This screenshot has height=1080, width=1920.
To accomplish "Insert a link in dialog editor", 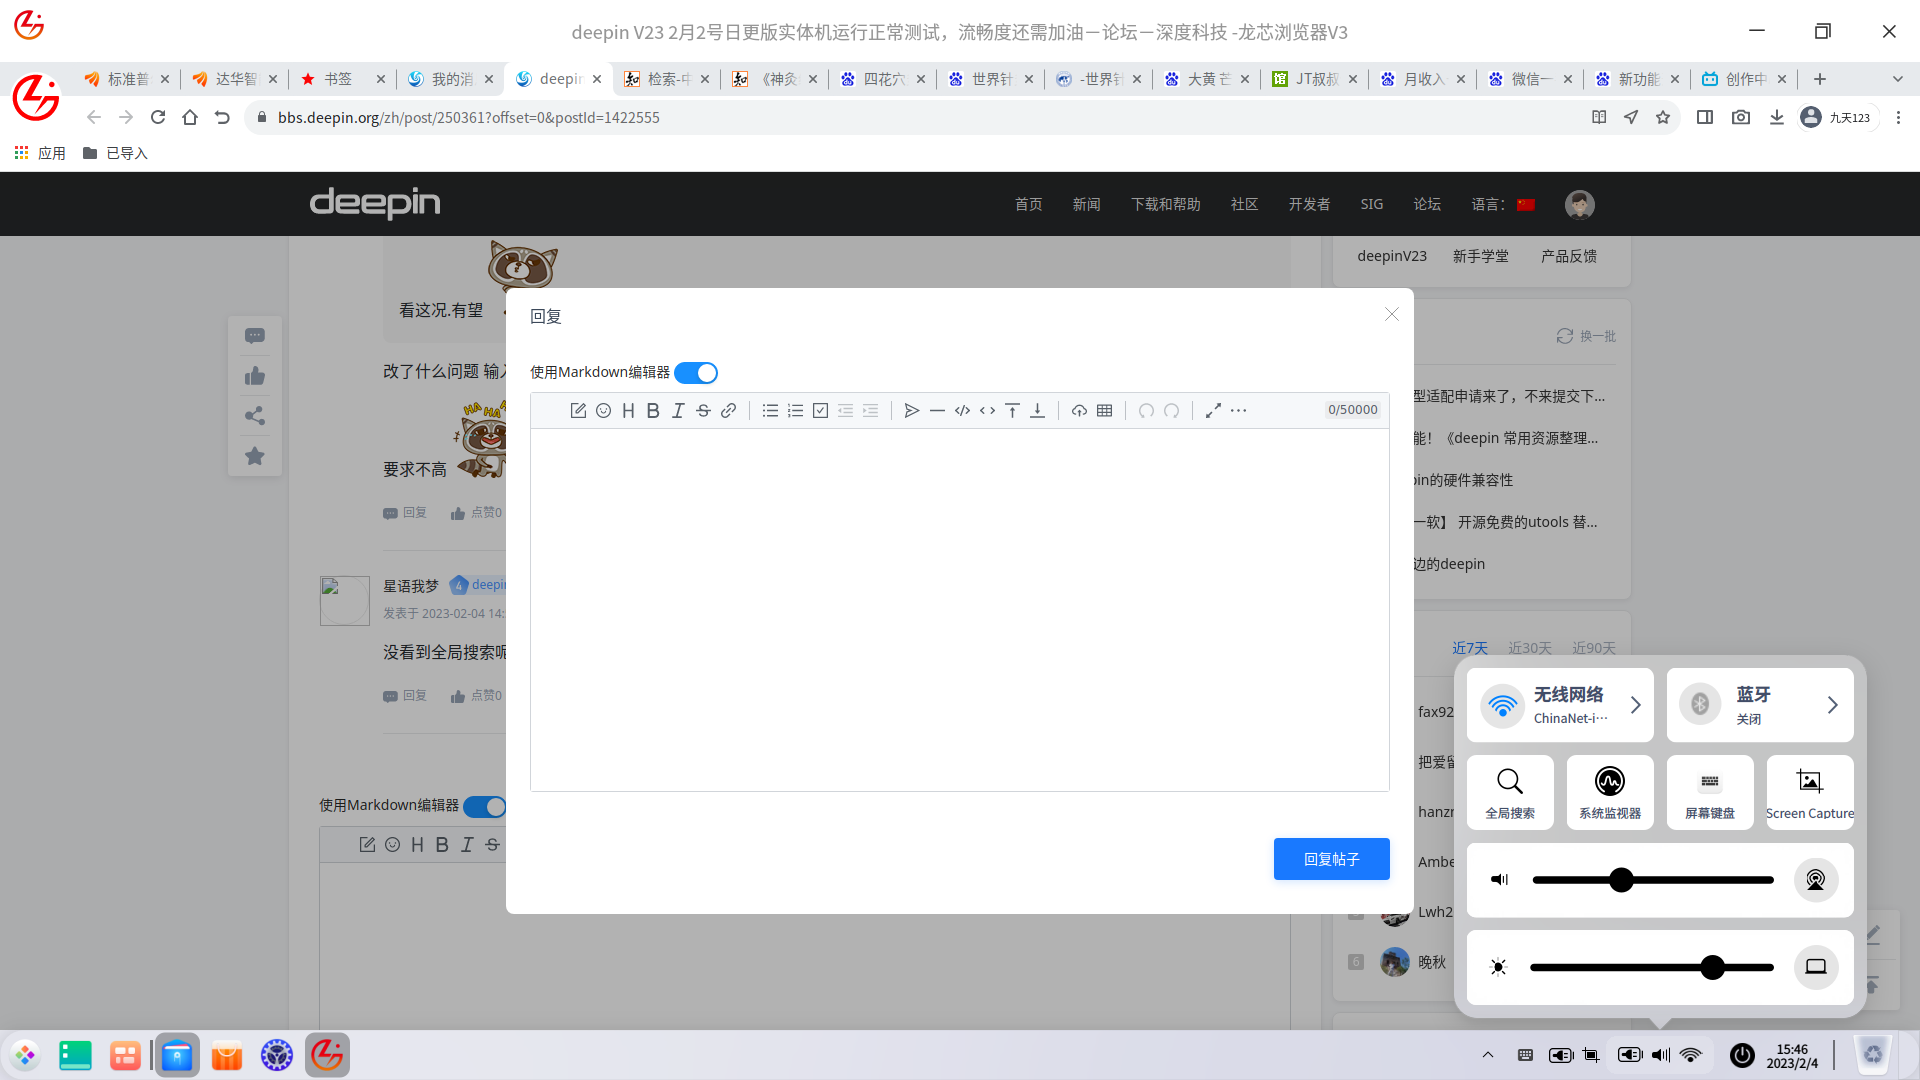I will [x=729, y=410].
